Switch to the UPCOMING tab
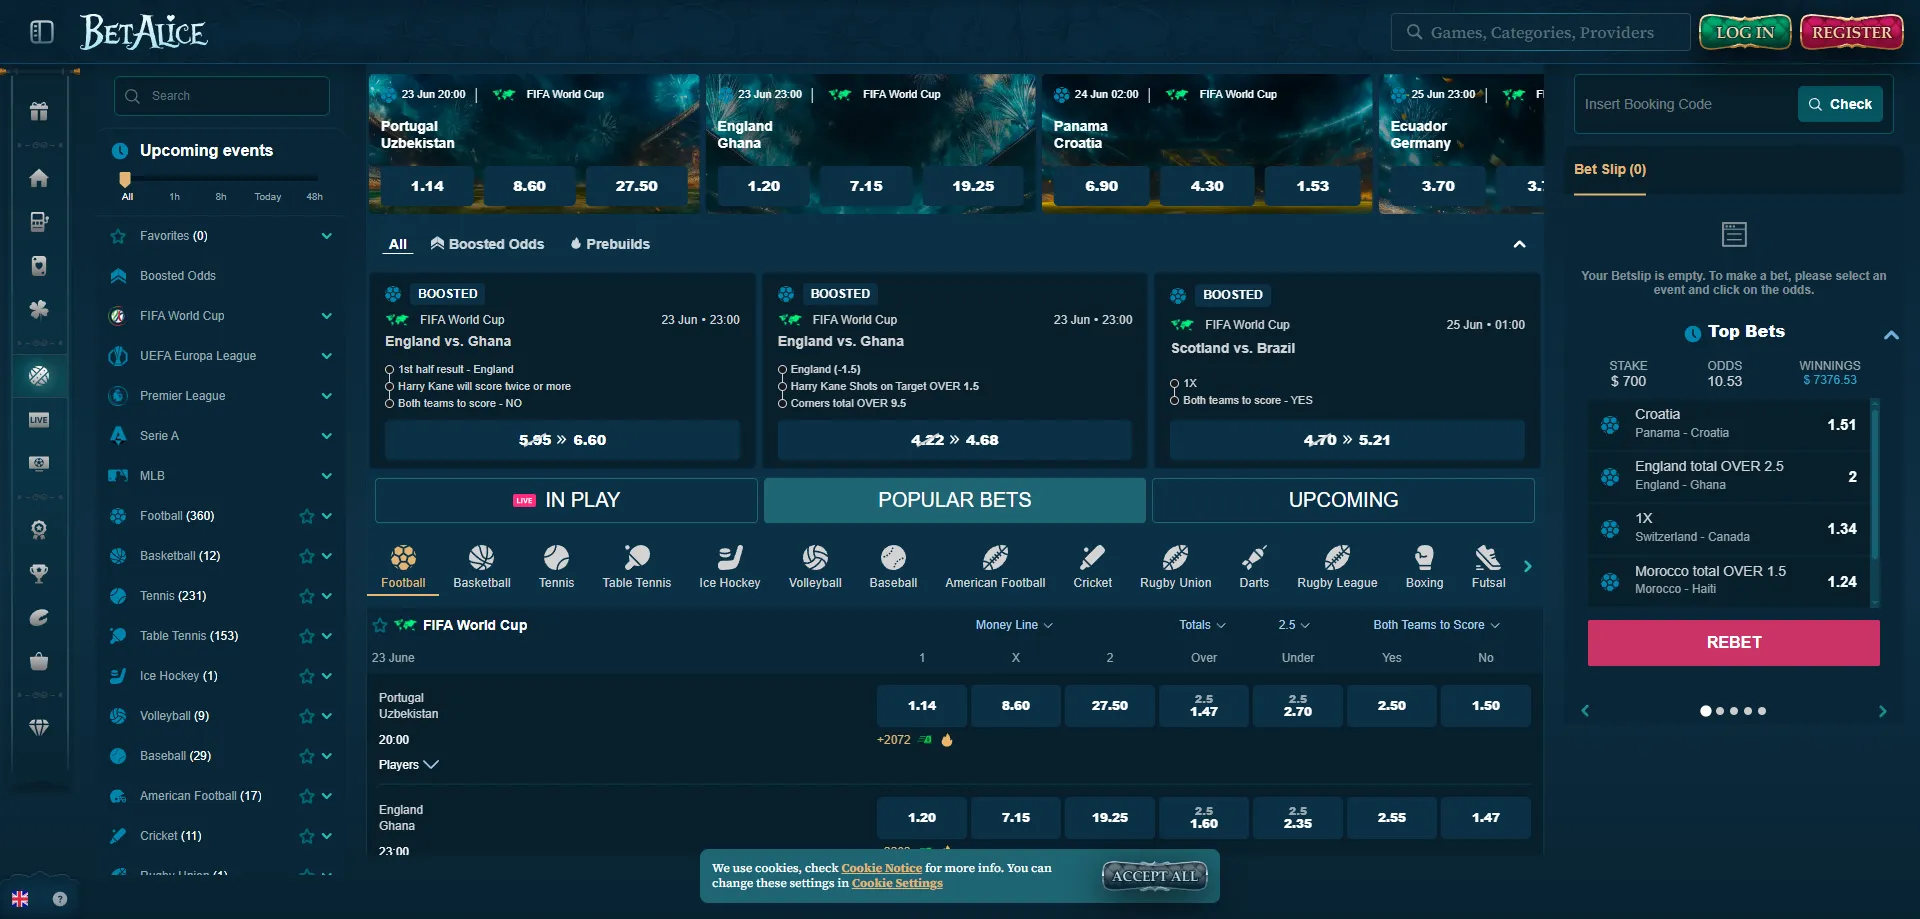 (x=1343, y=500)
